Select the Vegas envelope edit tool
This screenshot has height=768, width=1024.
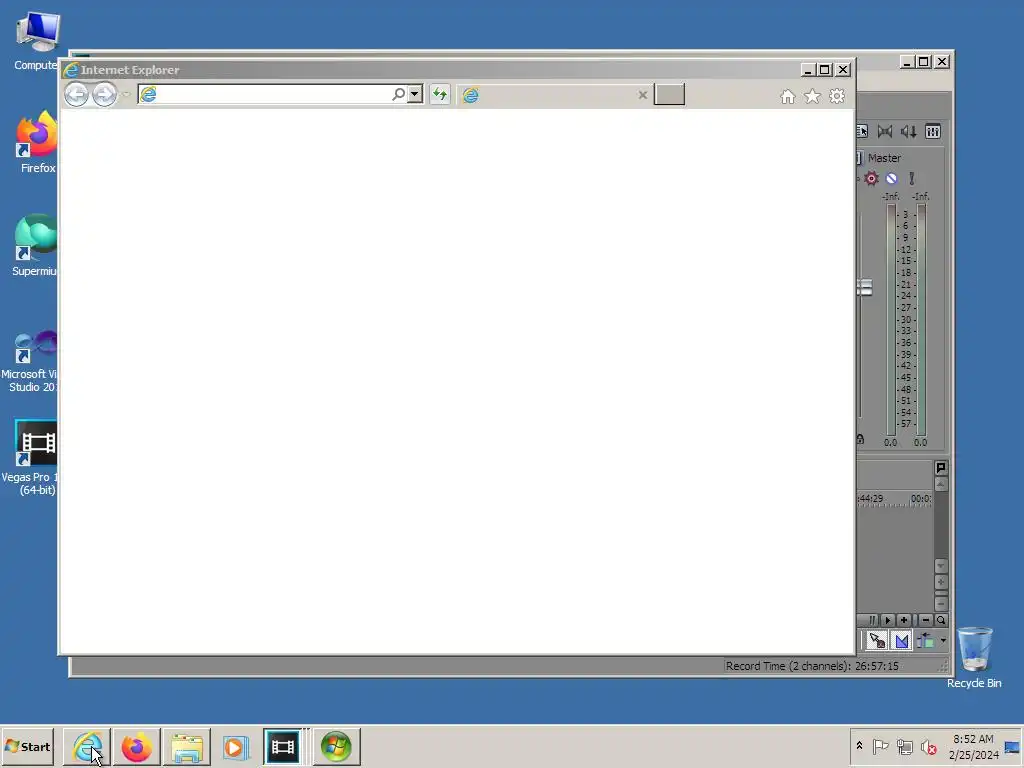pos(902,641)
